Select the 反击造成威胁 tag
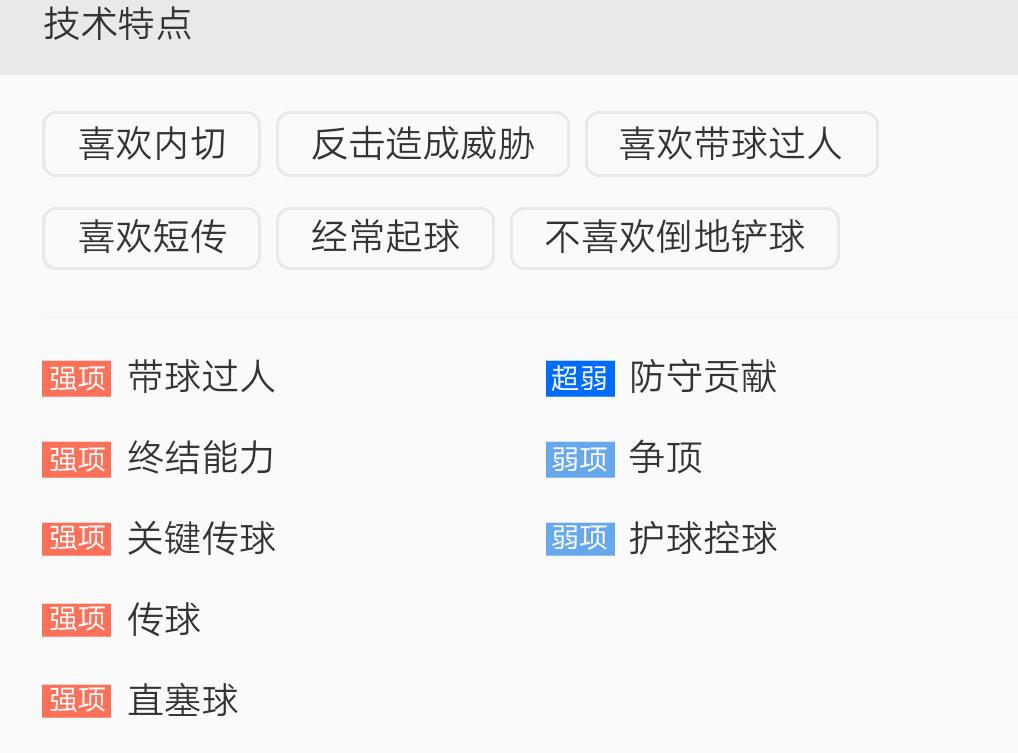This screenshot has height=753, width=1018. pyautogui.click(x=422, y=144)
